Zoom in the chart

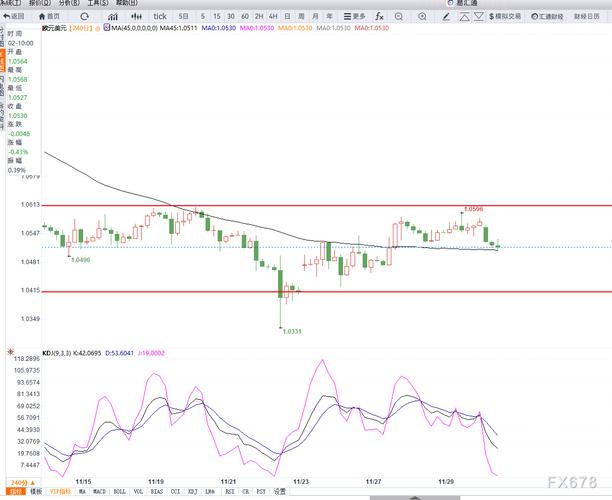pyautogui.click(x=422, y=16)
